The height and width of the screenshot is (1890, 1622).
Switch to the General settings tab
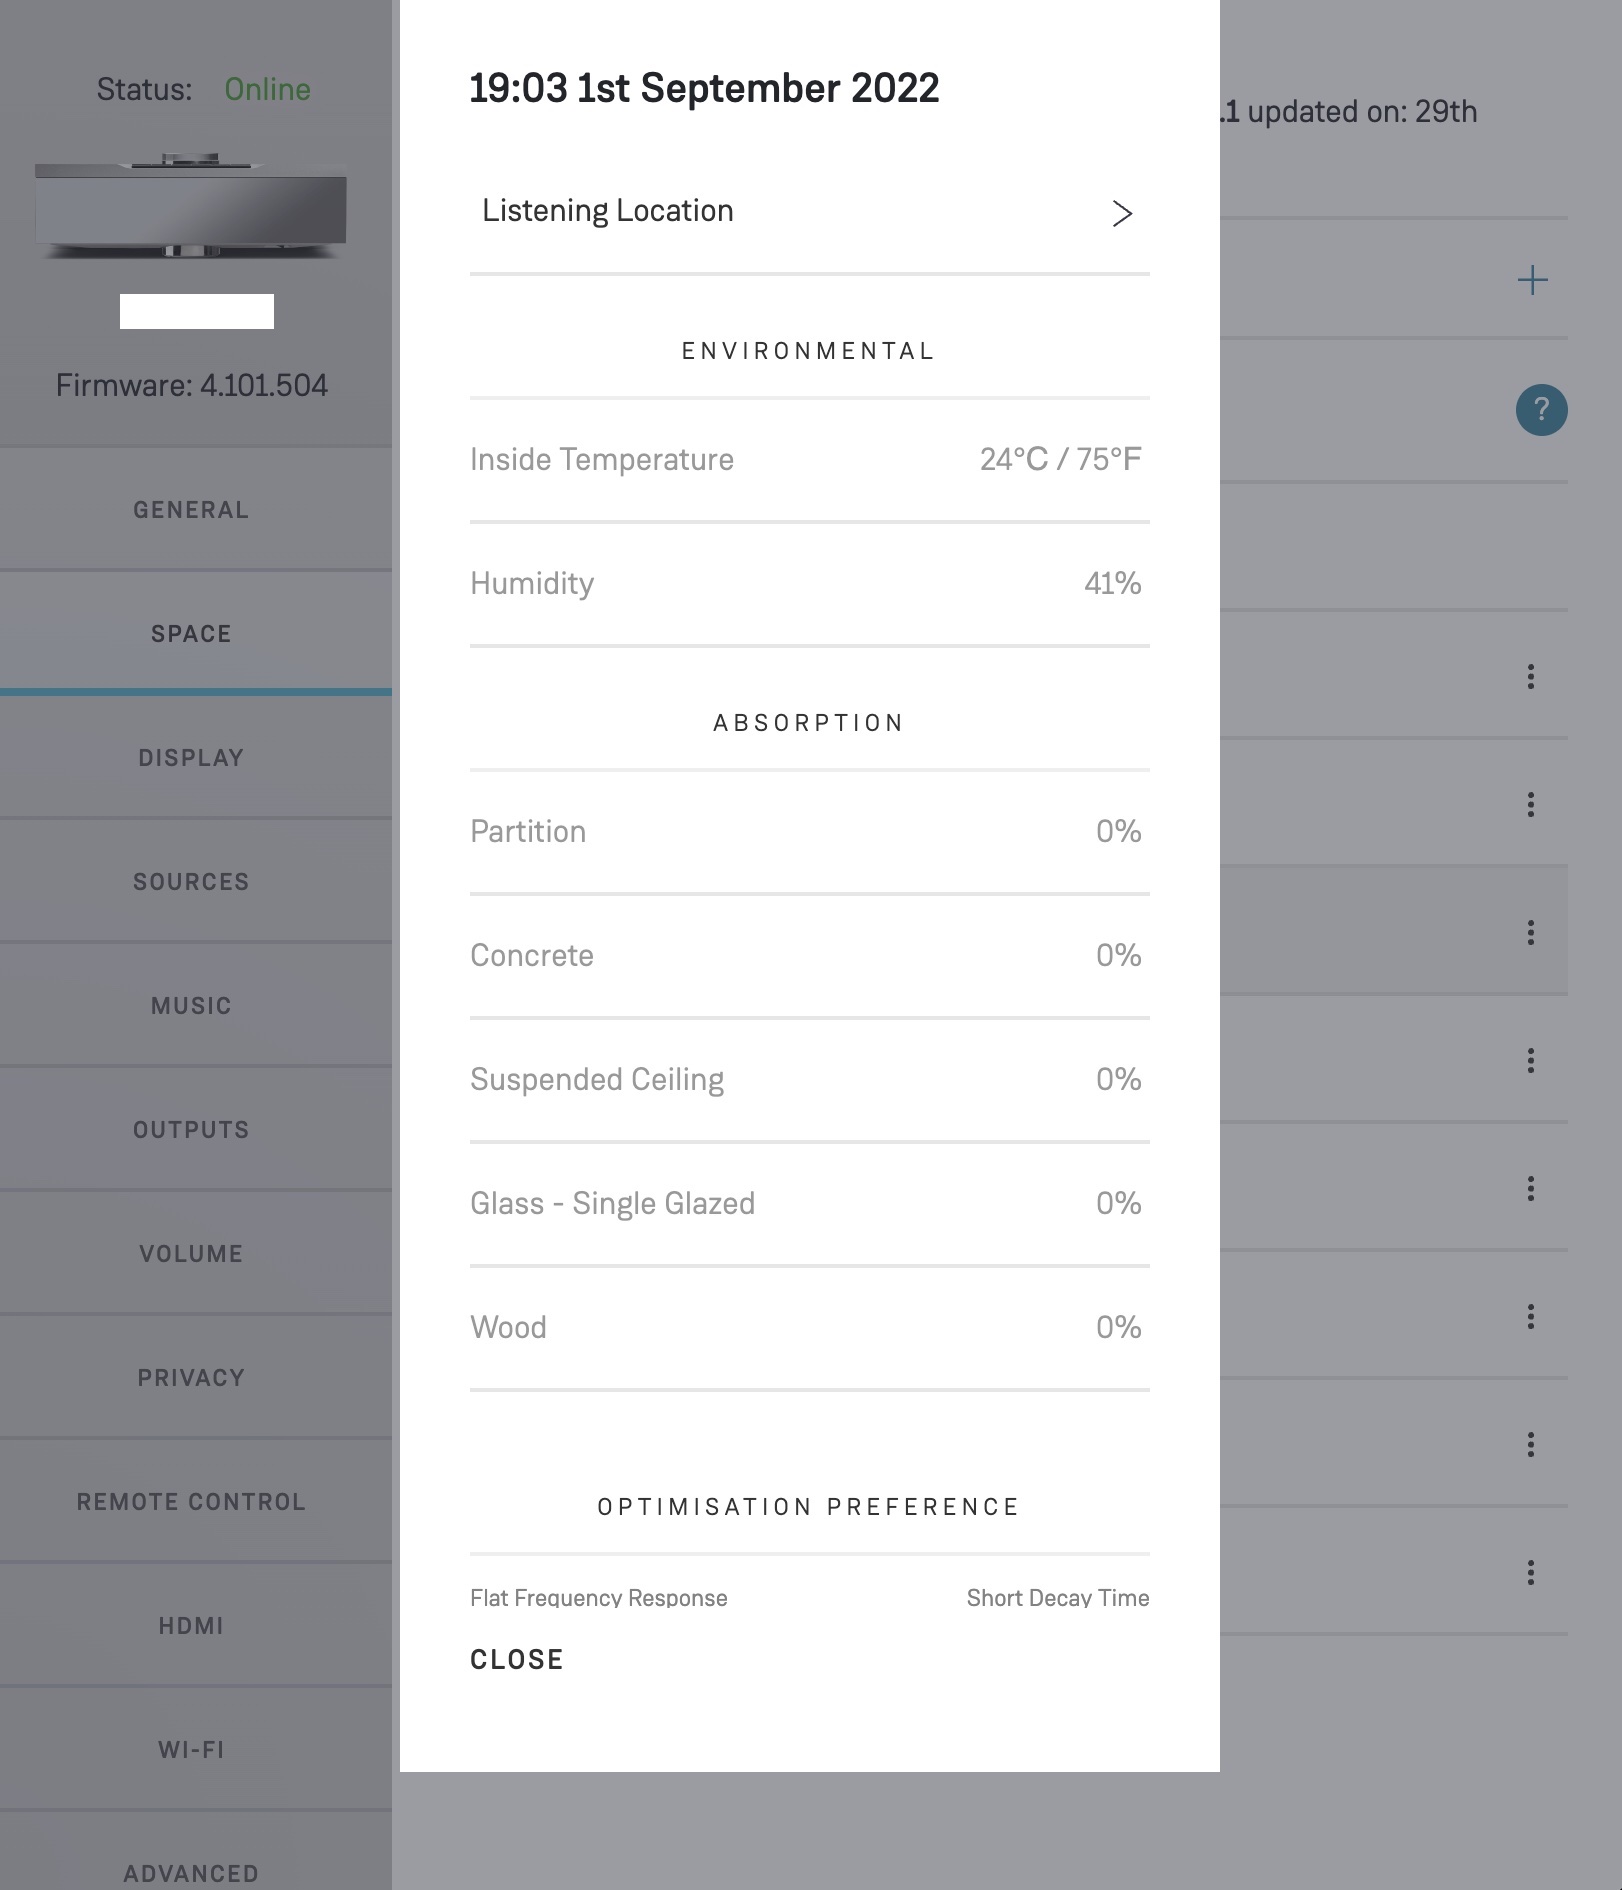coord(191,510)
